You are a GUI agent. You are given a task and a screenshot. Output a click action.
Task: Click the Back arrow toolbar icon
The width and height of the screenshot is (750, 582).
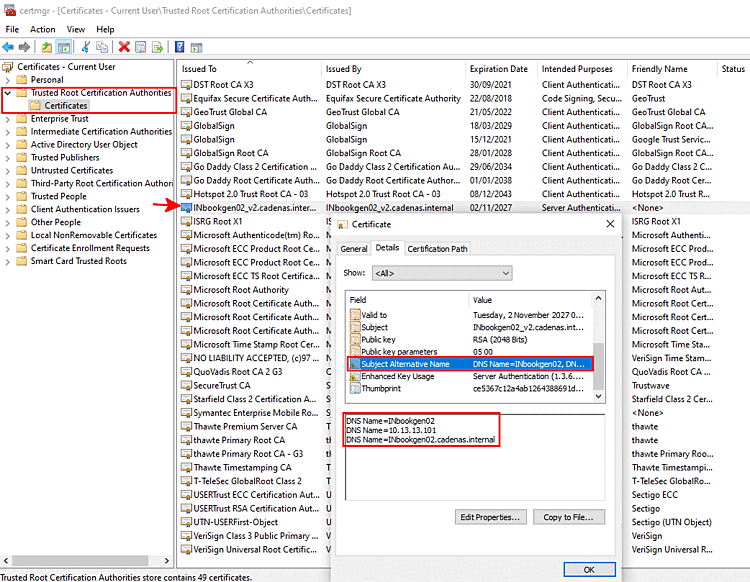point(8,47)
